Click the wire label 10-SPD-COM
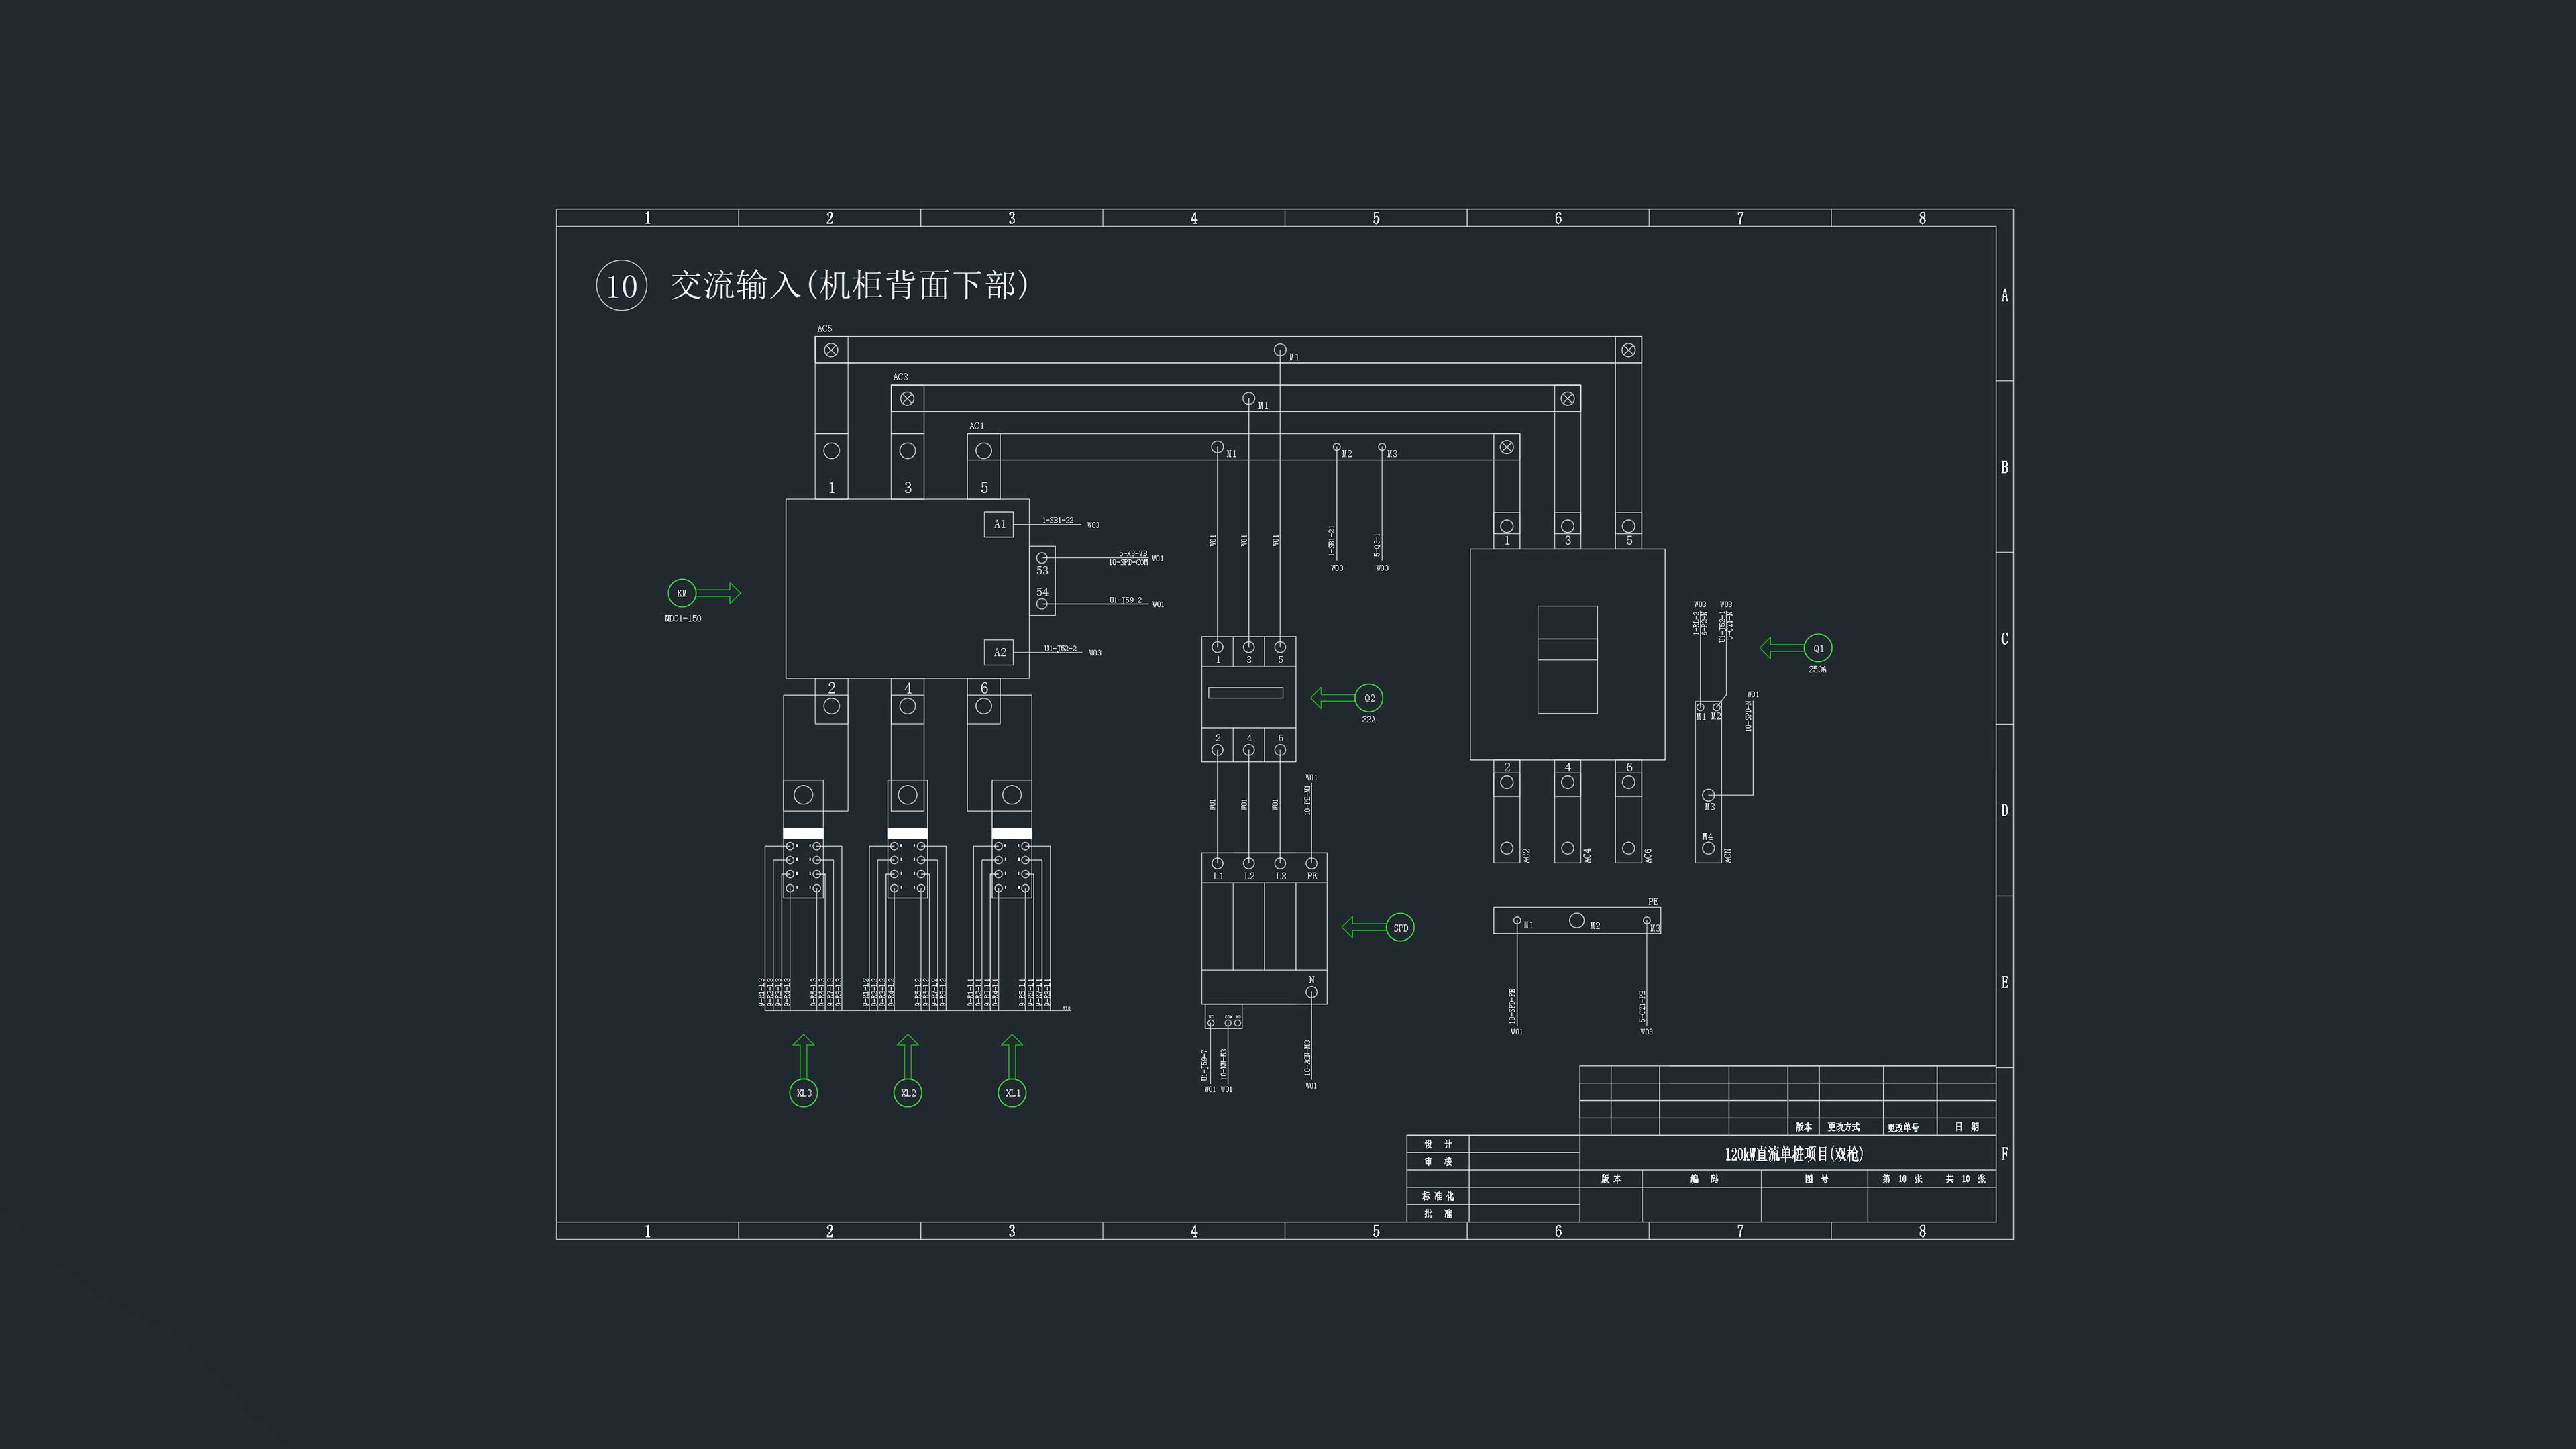The image size is (2576, 1449). pyautogui.click(x=1128, y=562)
